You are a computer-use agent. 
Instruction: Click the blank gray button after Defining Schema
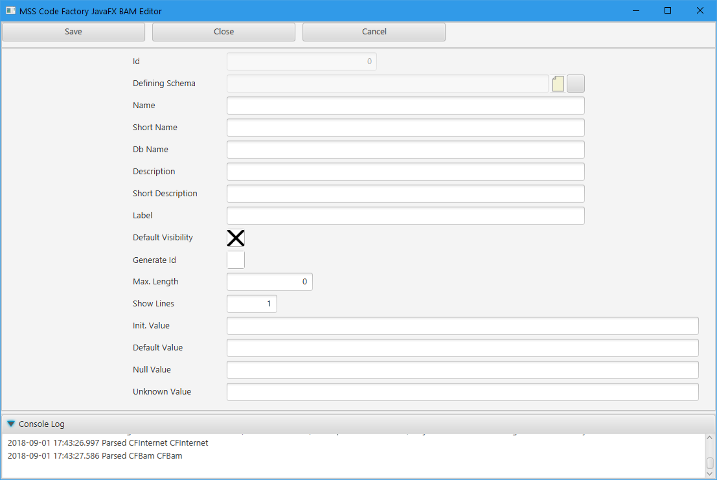tap(576, 84)
